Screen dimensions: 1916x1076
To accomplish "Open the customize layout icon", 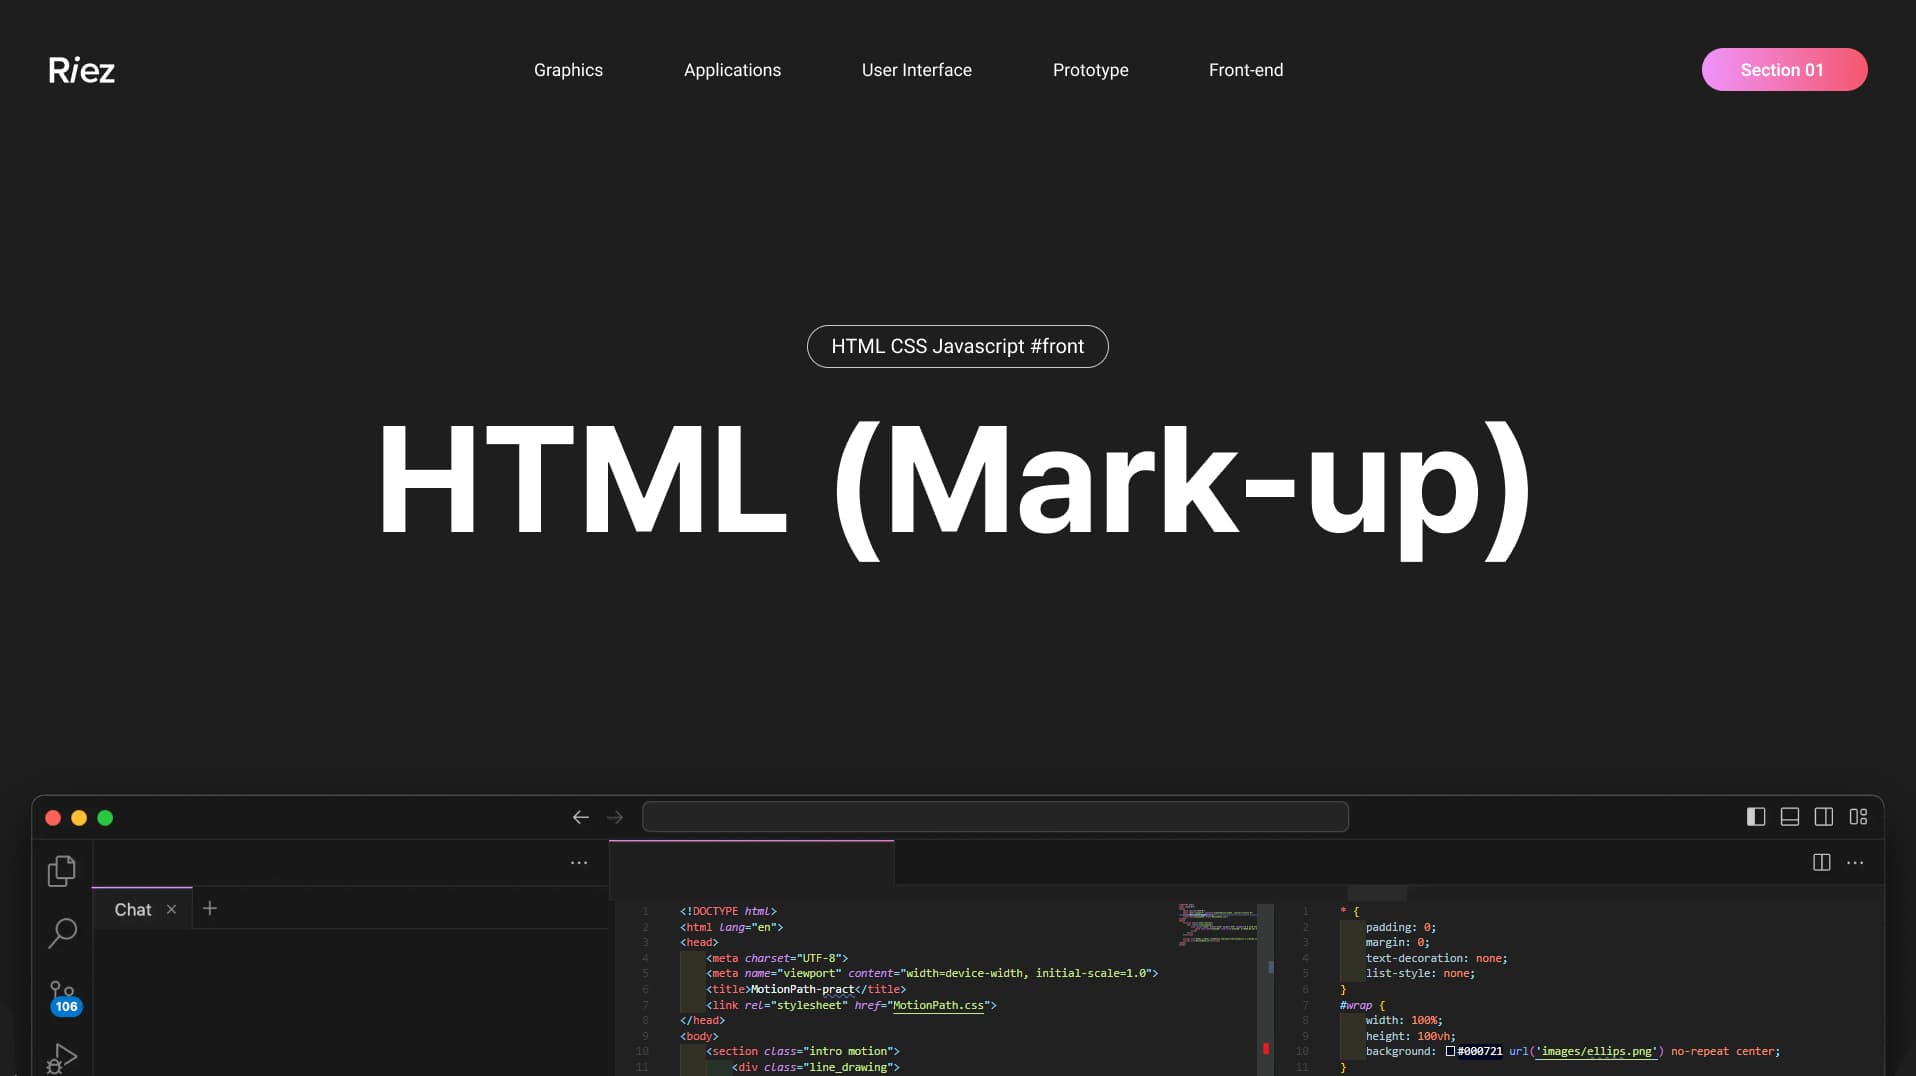I will click(1858, 817).
